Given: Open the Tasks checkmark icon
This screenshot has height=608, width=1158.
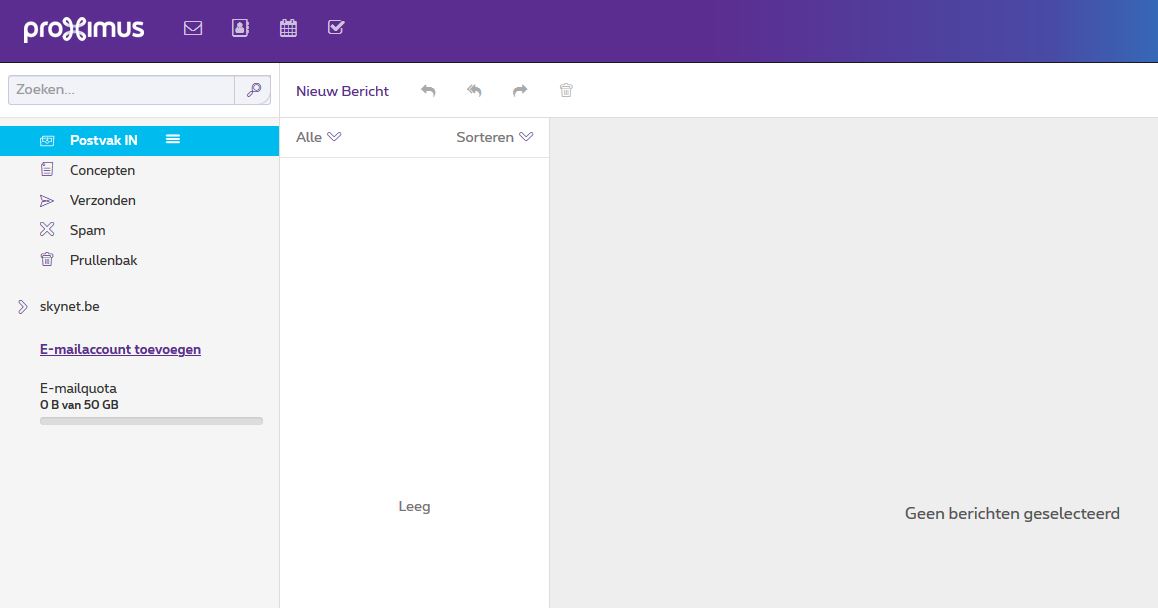Looking at the screenshot, I should 336,28.
